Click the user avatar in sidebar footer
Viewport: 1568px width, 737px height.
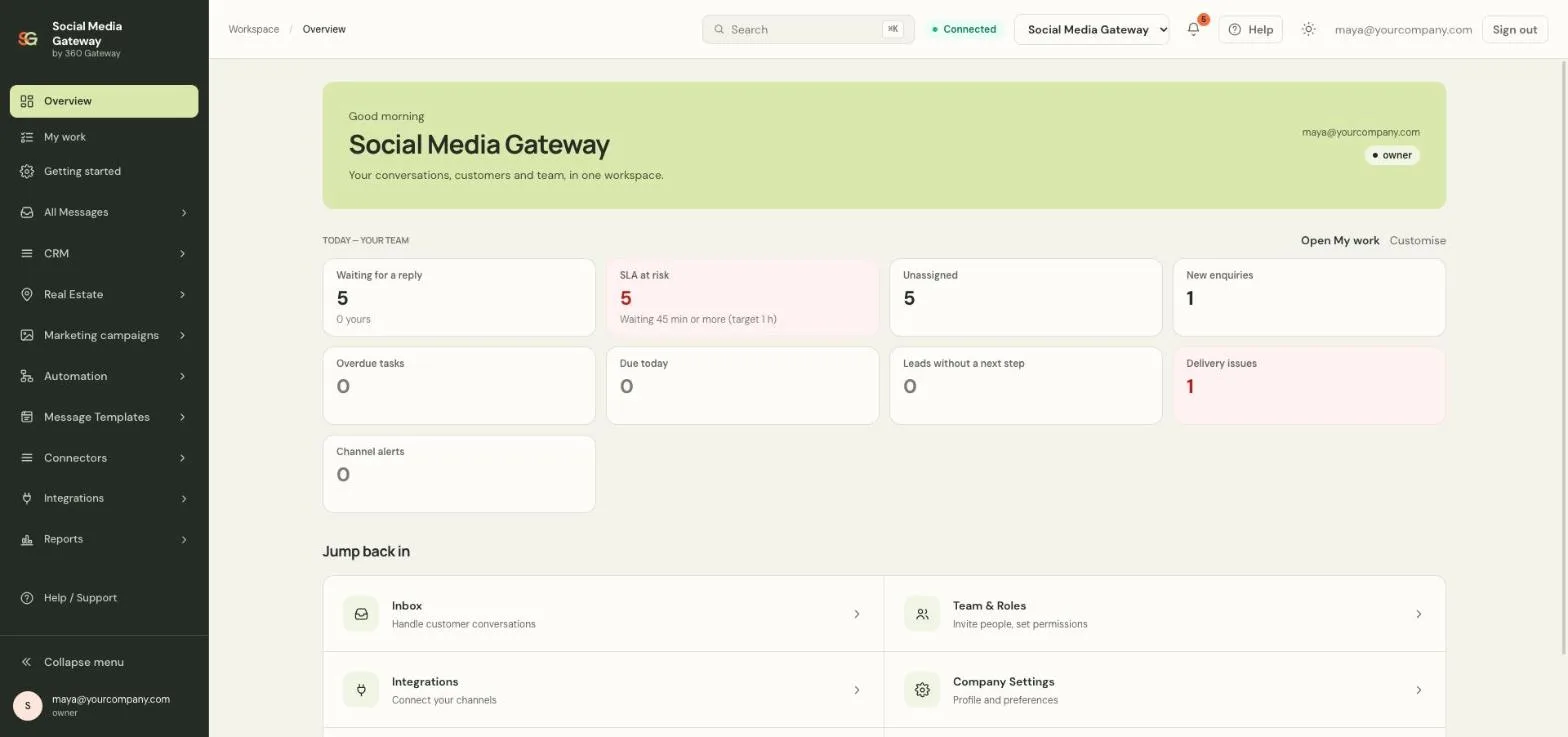[x=27, y=705]
